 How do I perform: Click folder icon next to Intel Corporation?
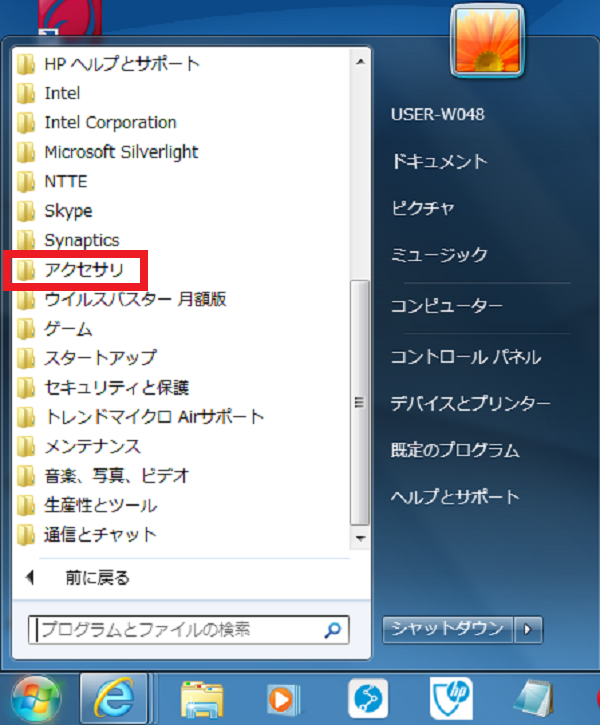pyautogui.click(x=26, y=123)
